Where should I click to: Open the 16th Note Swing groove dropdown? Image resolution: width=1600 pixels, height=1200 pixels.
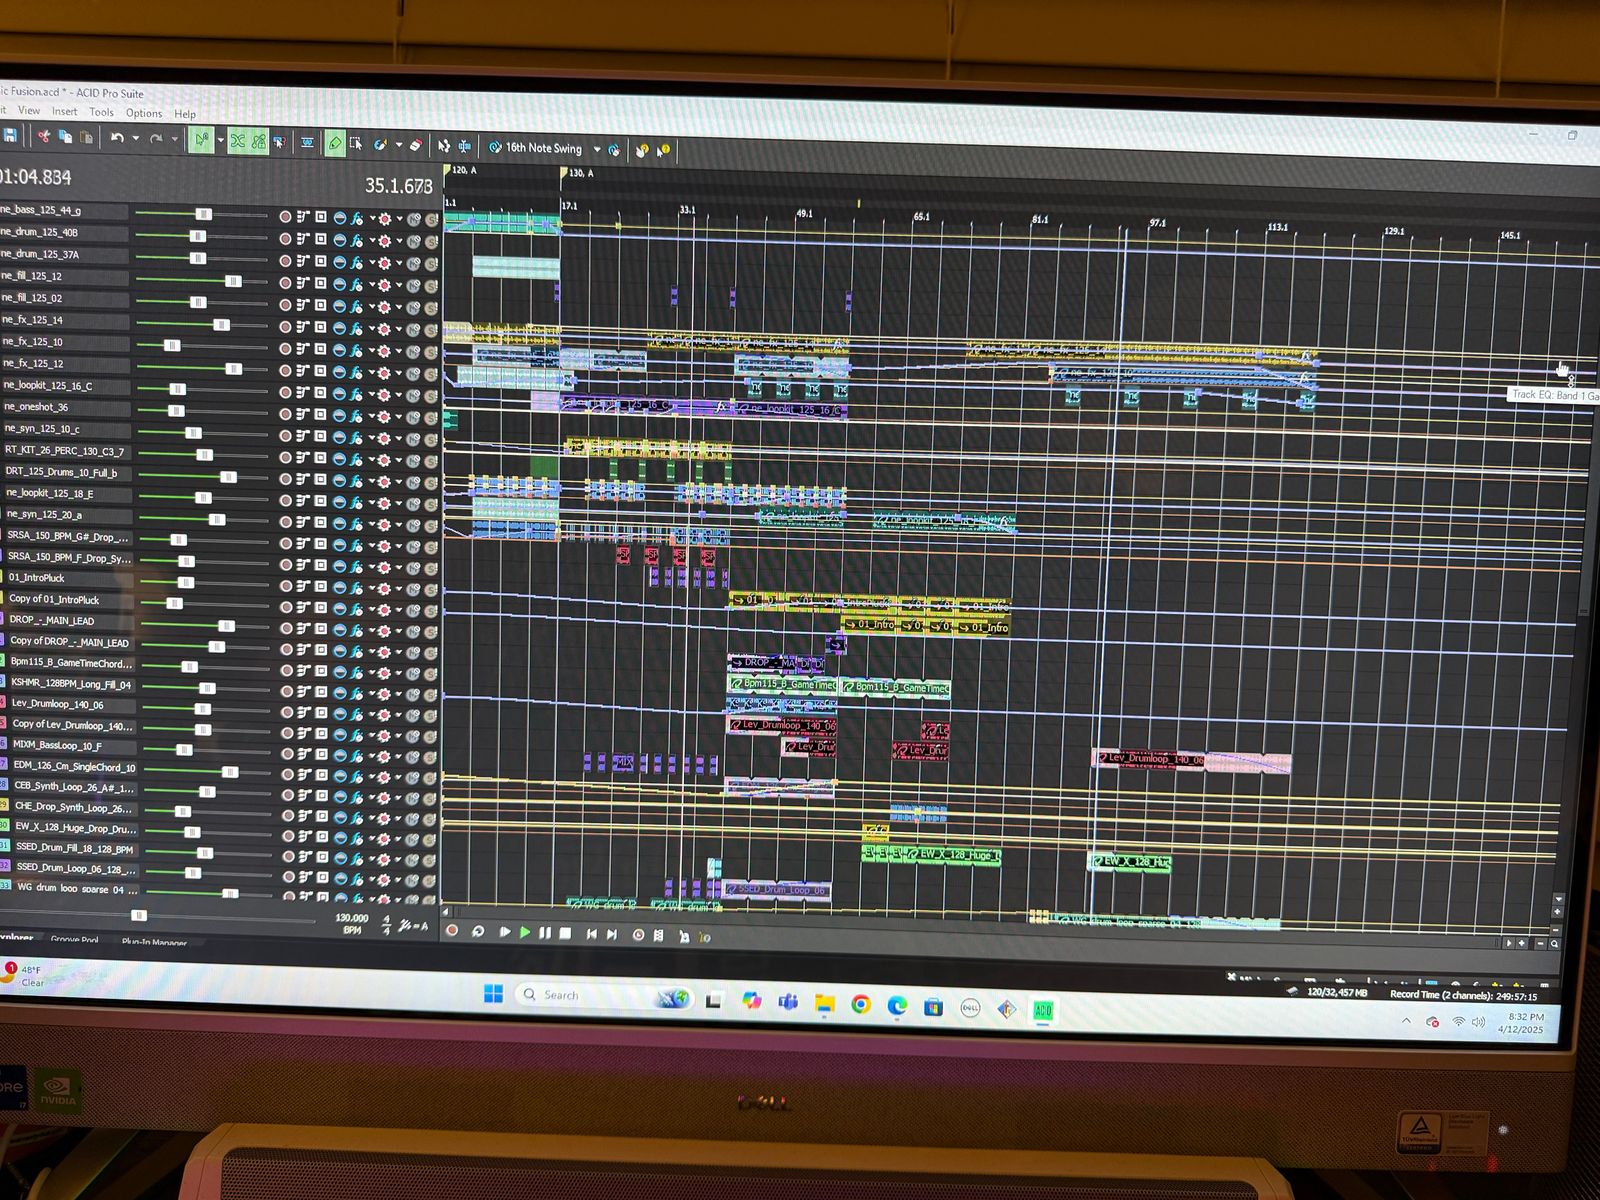pyautogui.click(x=597, y=149)
